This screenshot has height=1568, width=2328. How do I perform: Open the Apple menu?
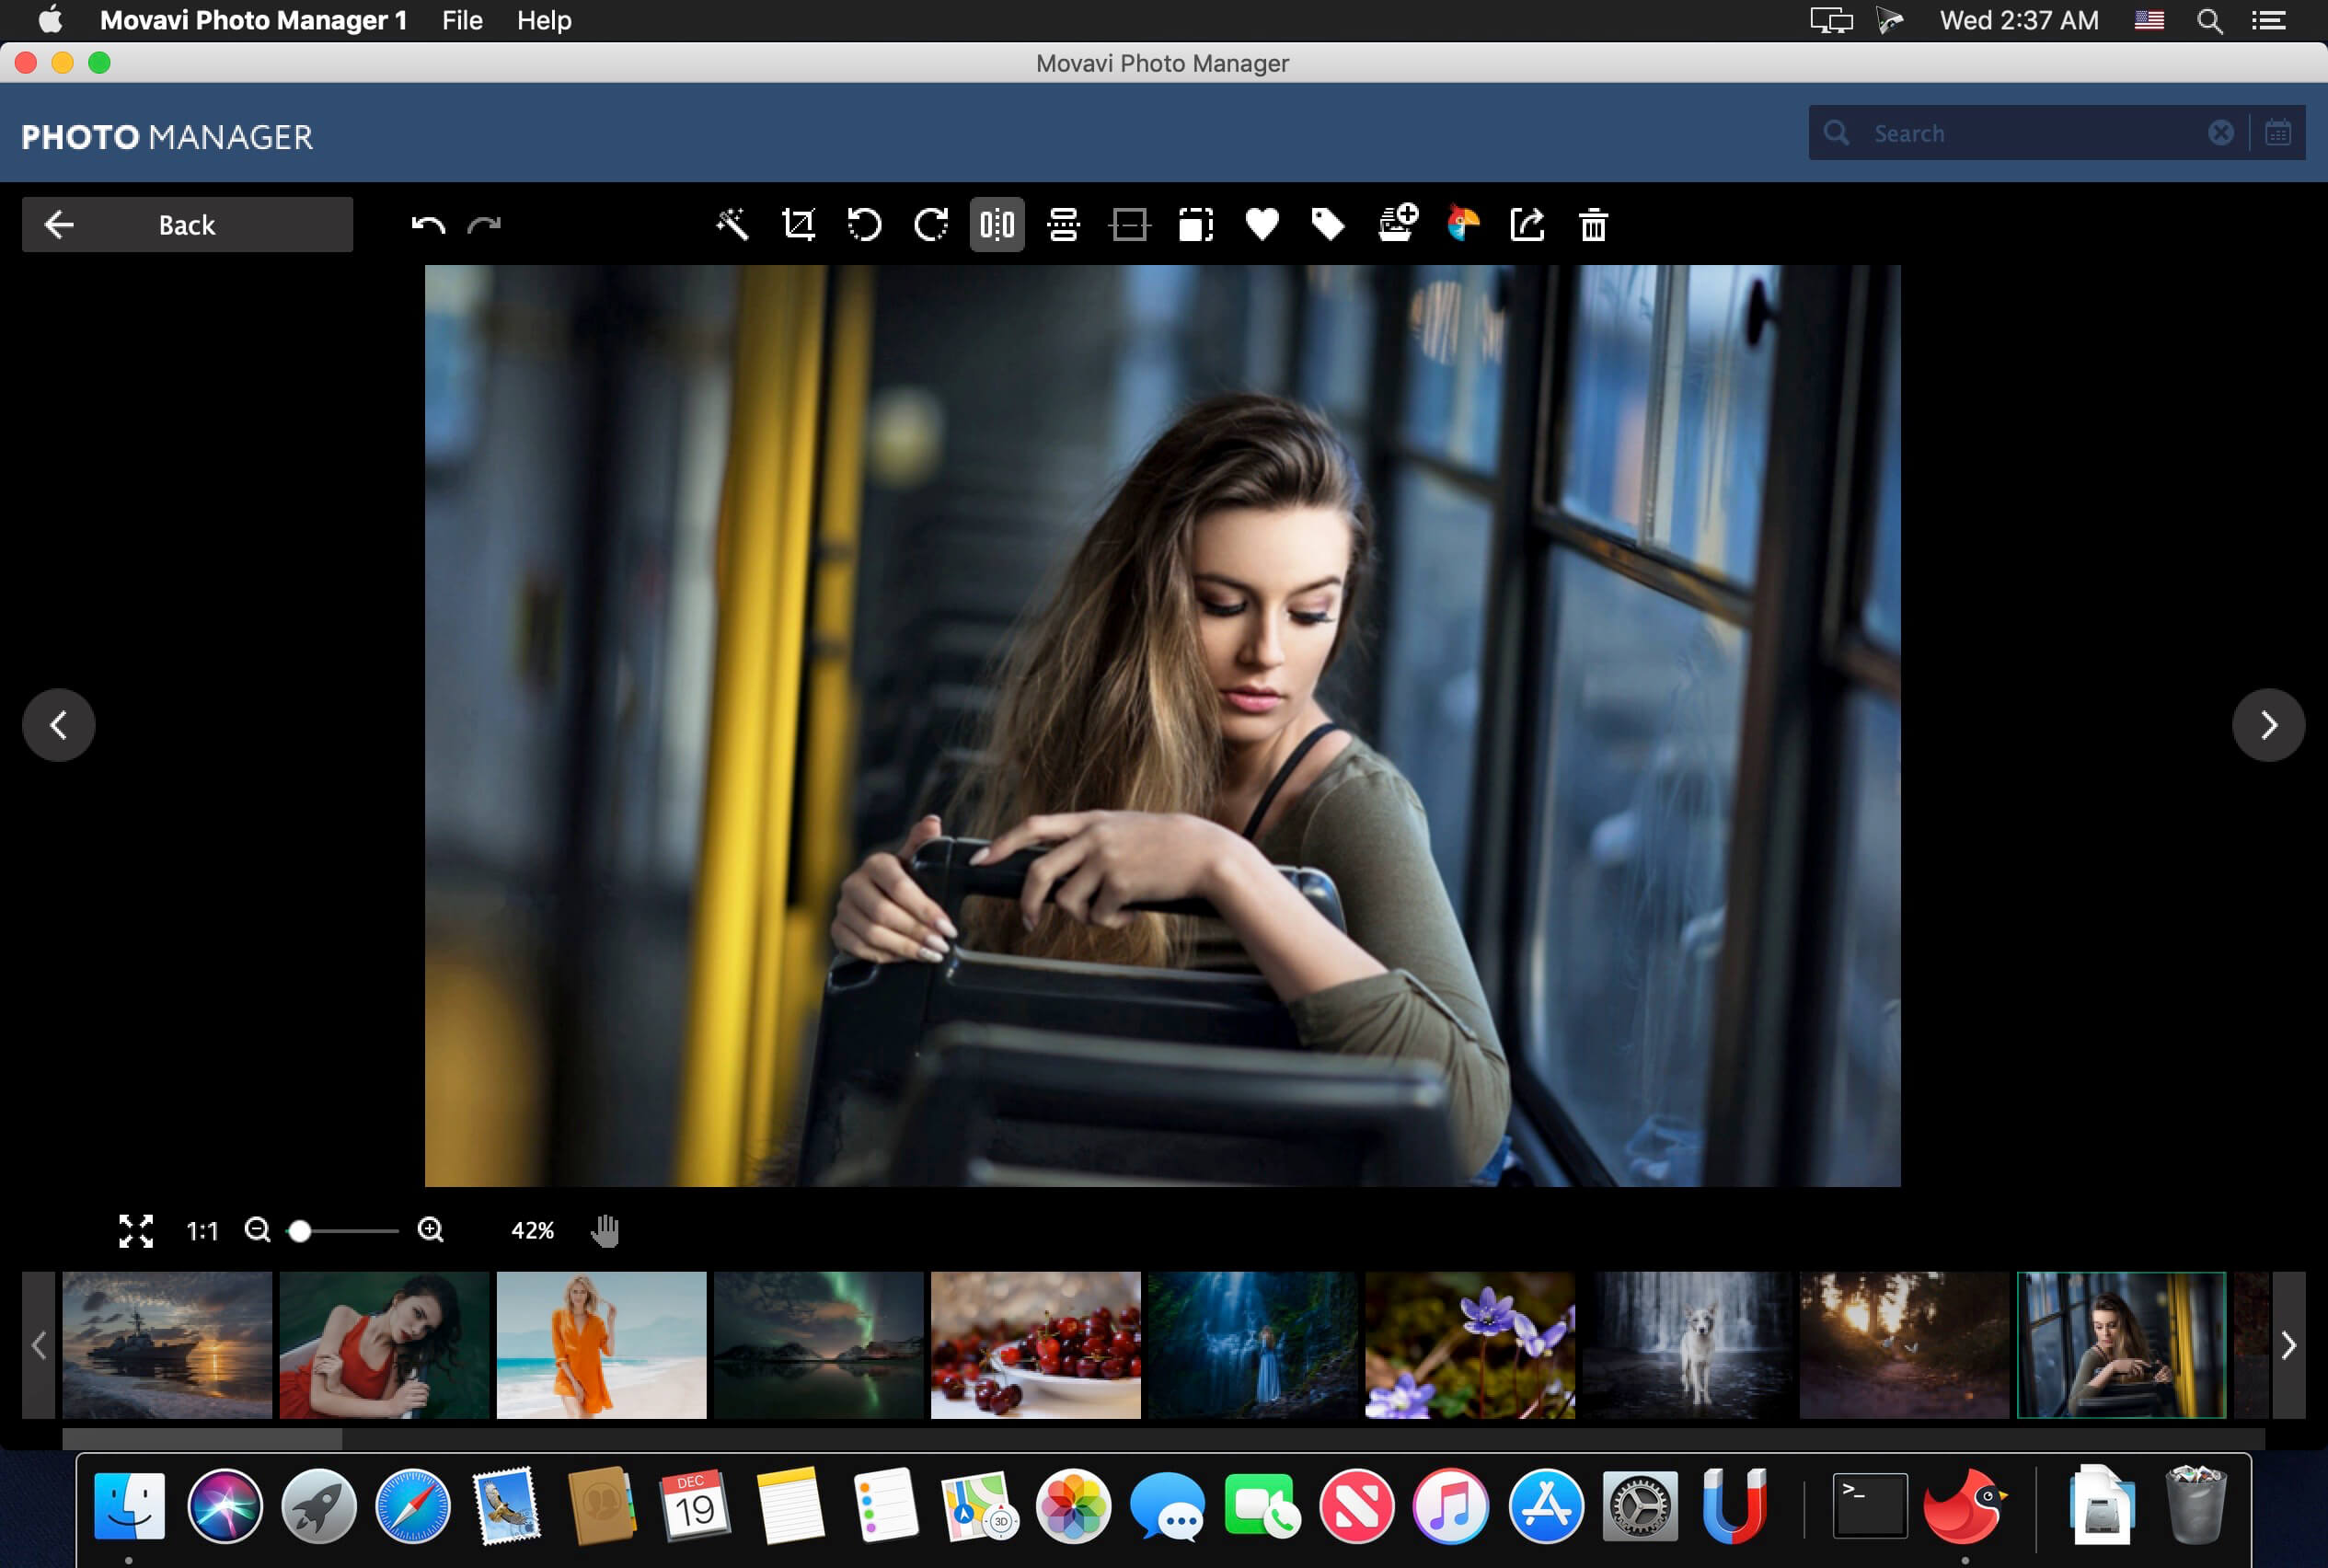pyautogui.click(x=50, y=20)
